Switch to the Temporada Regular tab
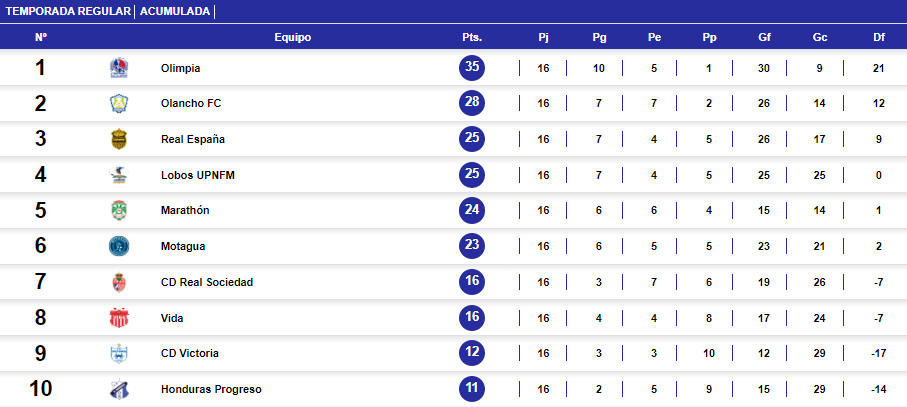Viewport: 907px width, 407px height. pyautogui.click(x=68, y=11)
